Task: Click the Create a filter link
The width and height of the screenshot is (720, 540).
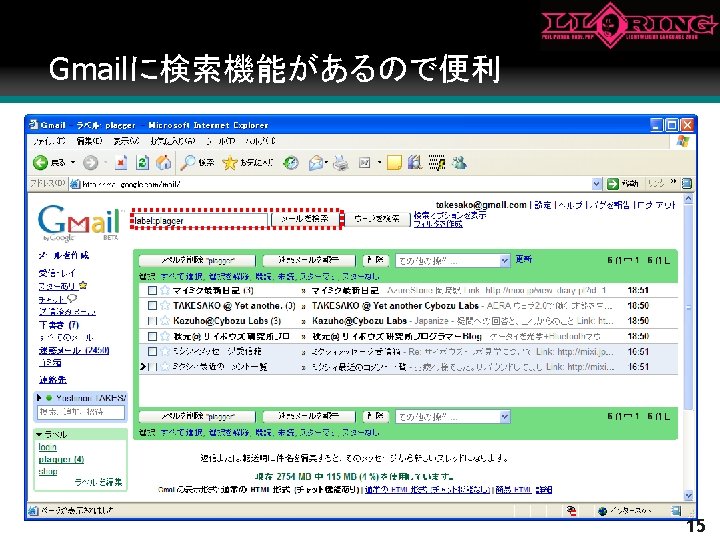Action: click(x=438, y=224)
